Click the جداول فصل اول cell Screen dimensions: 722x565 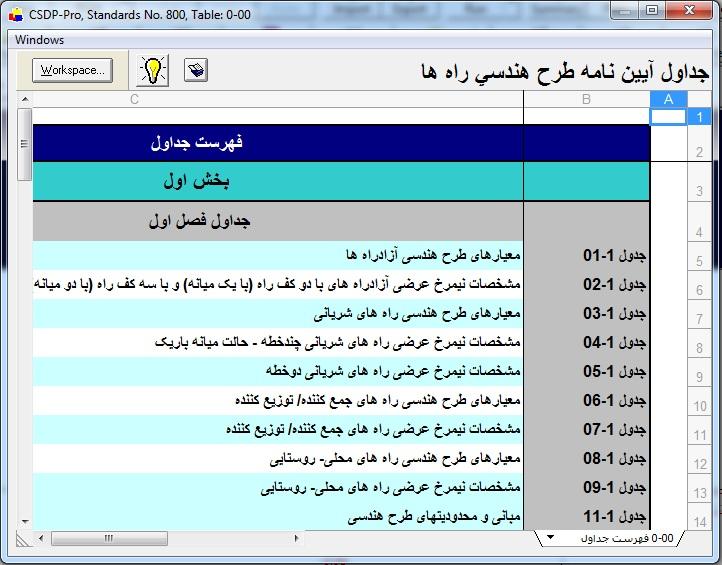point(278,221)
